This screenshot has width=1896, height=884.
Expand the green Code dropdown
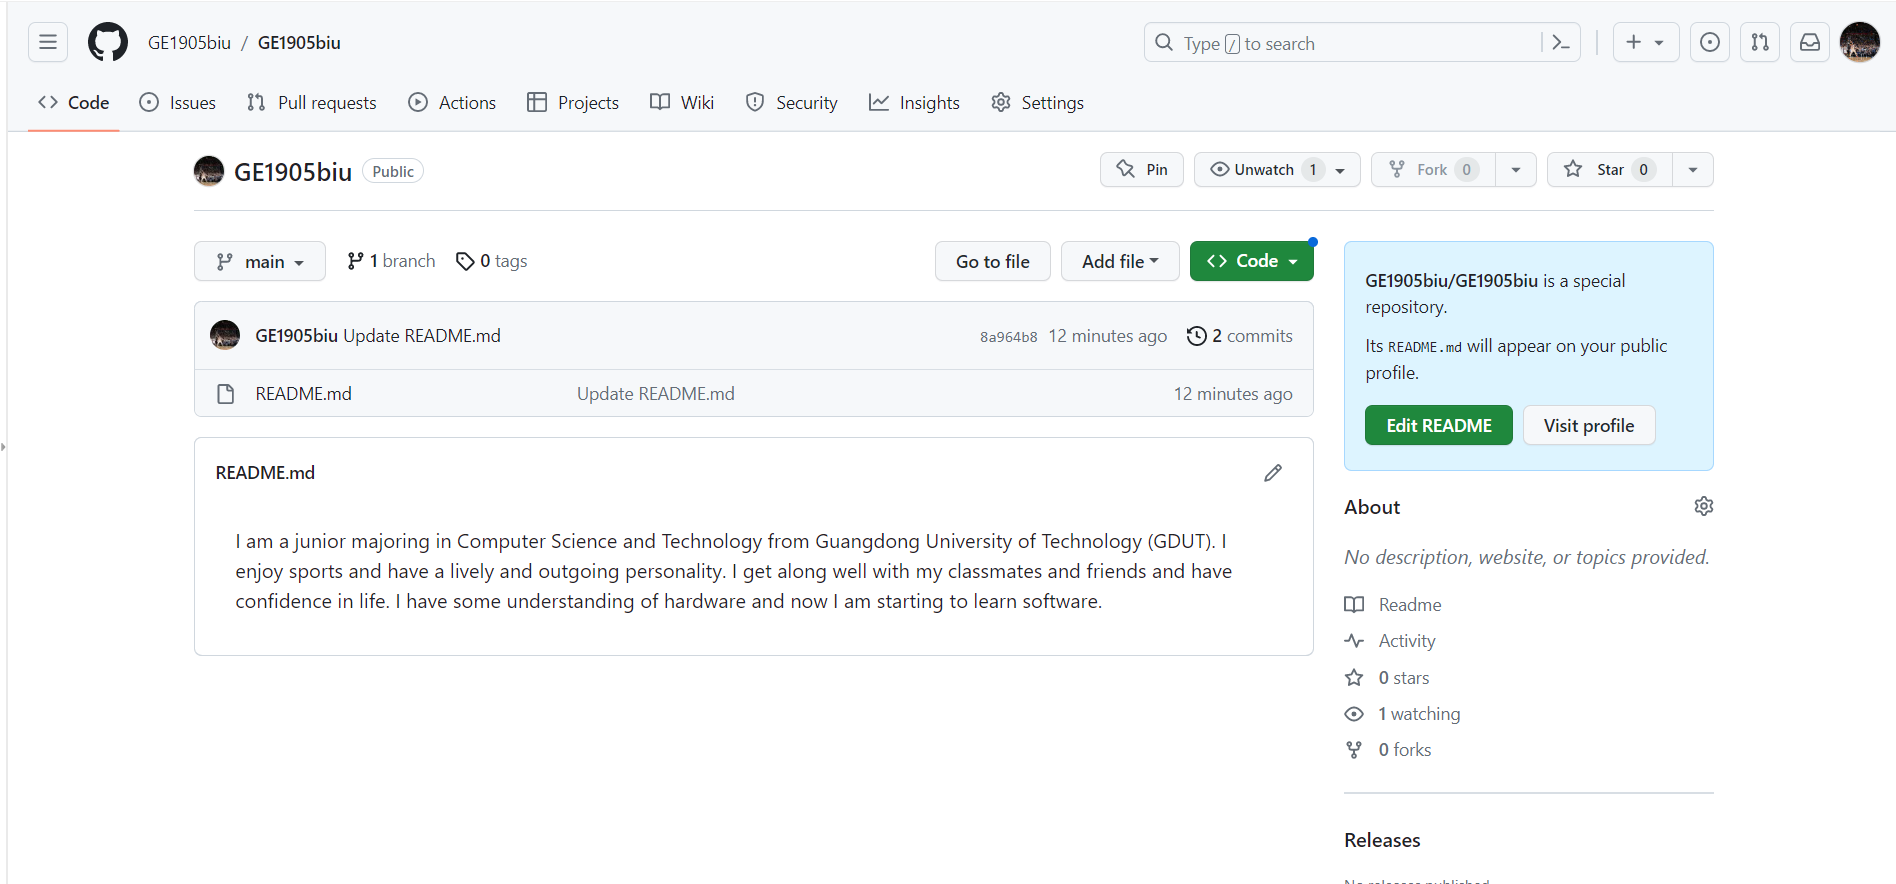point(1251,262)
